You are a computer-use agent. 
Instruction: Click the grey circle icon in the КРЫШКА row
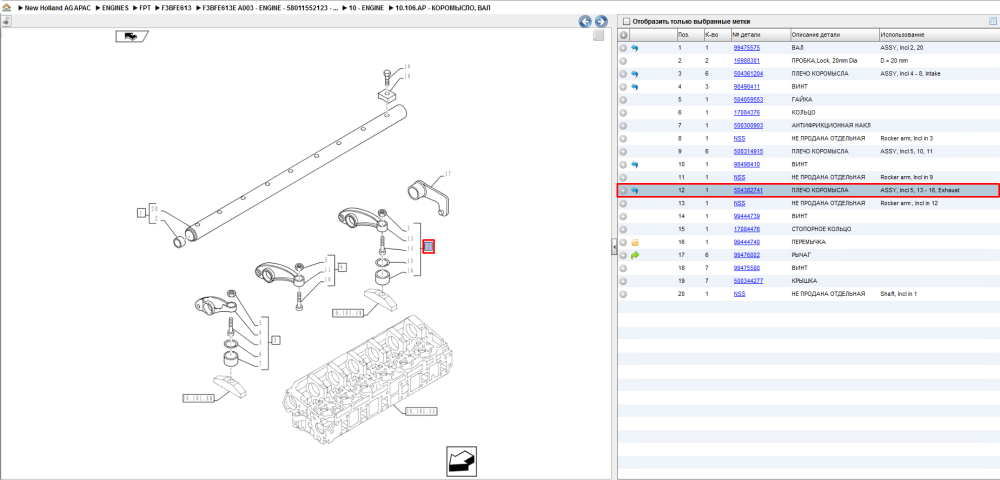click(623, 281)
